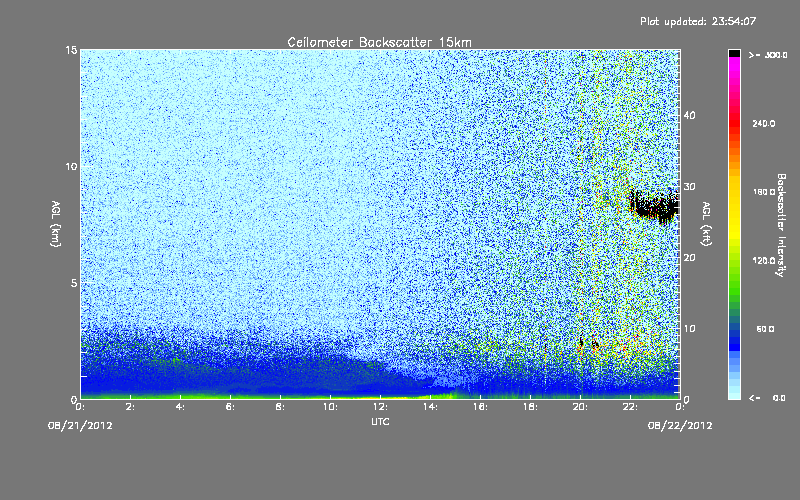Image resolution: width=800 pixels, height=500 pixels.
Task: Click the "40" tick on the kft axis
Action: click(689, 115)
